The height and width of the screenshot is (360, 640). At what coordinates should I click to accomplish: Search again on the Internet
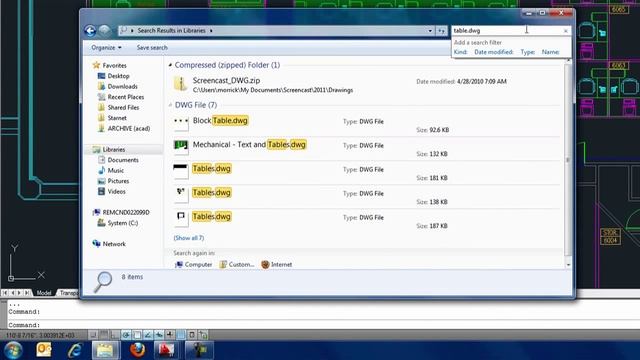(x=277, y=264)
